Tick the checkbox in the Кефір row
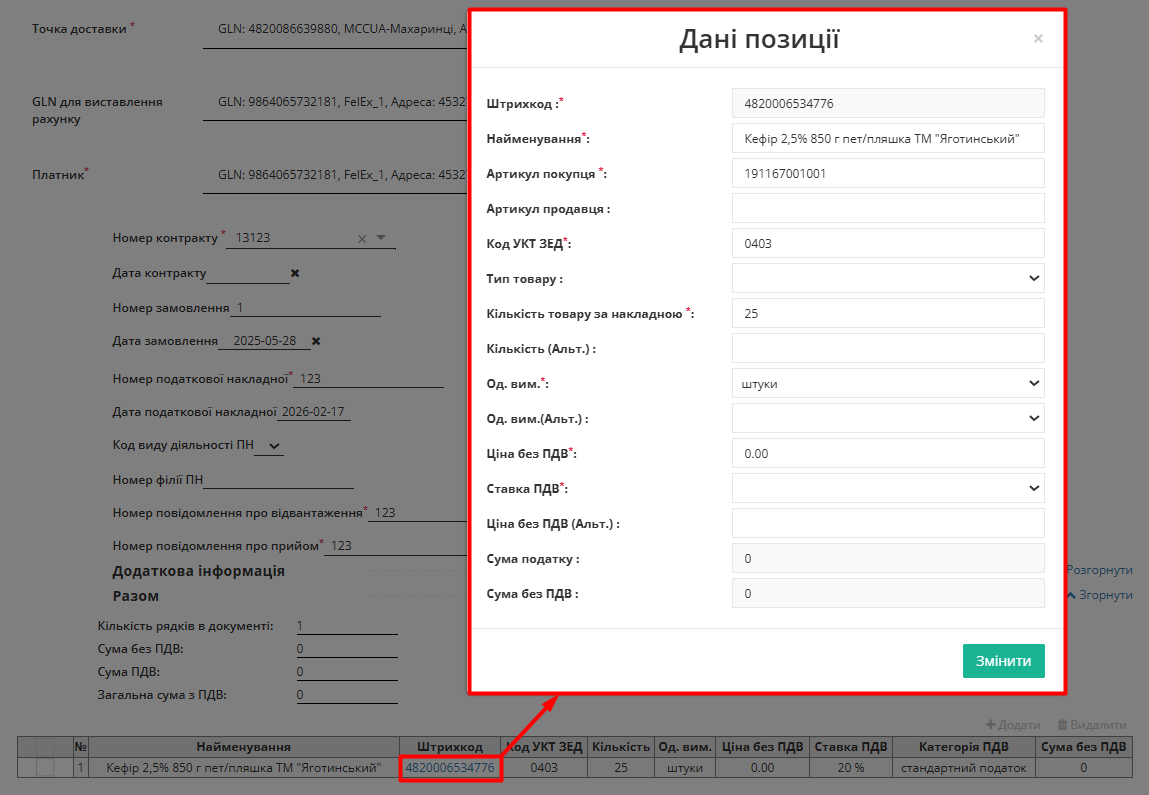This screenshot has width=1149, height=795. (45, 768)
